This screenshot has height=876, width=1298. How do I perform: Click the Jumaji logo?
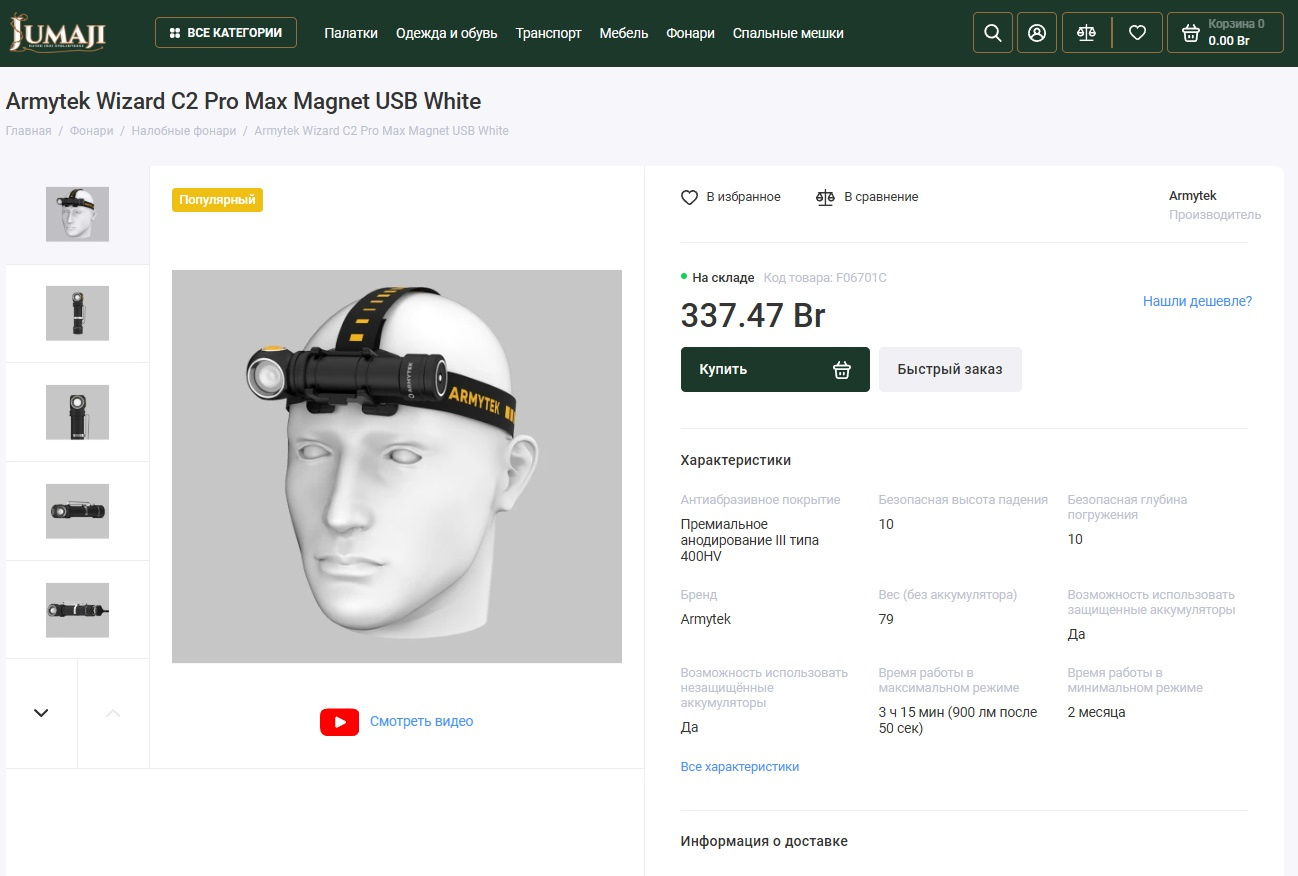[x=57, y=34]
